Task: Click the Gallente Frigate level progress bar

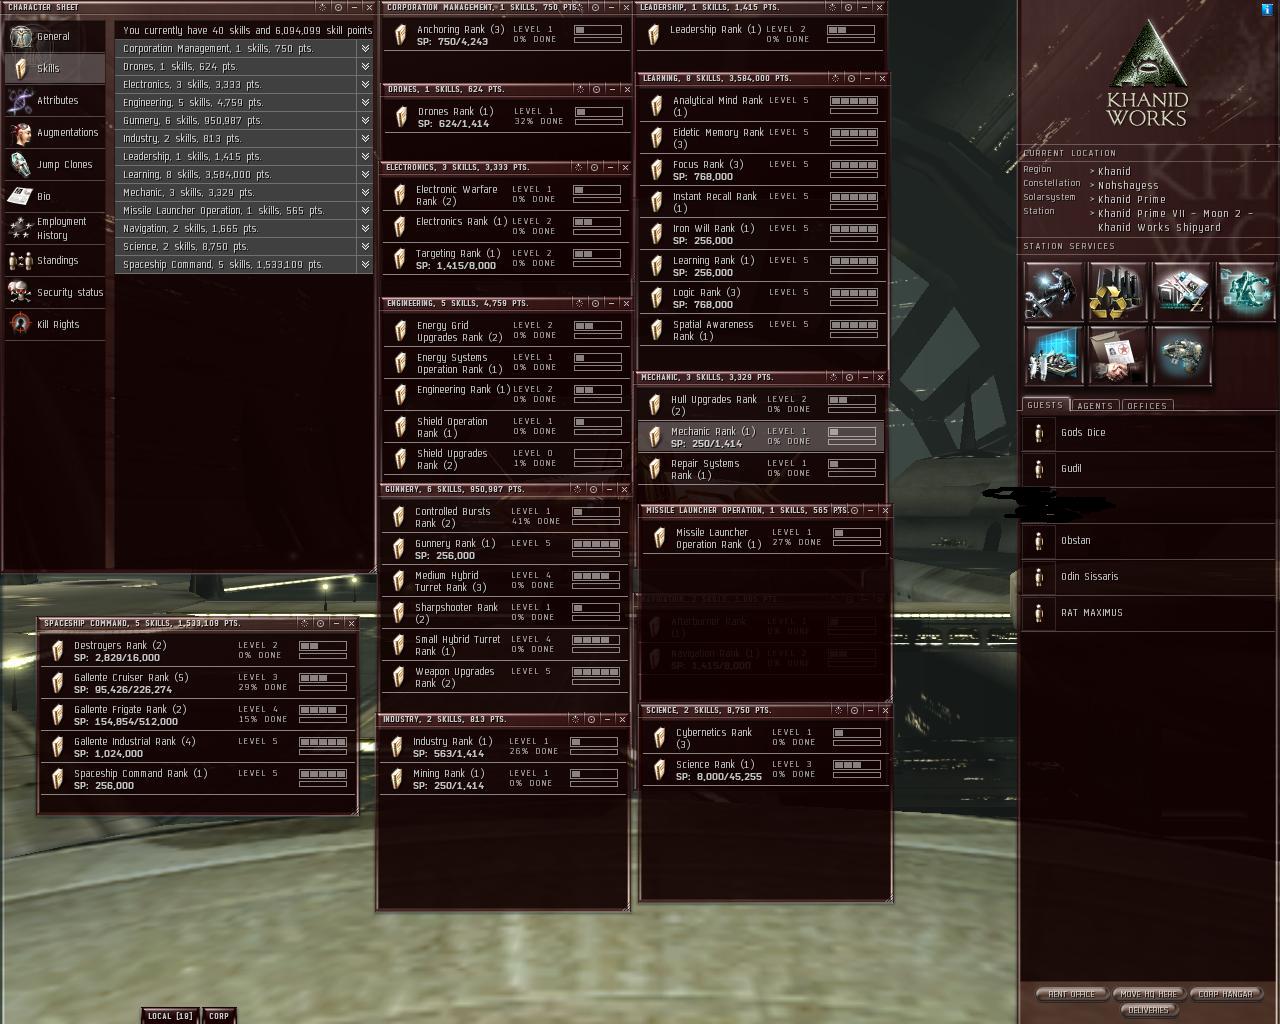Action: (x=323, y=710)
